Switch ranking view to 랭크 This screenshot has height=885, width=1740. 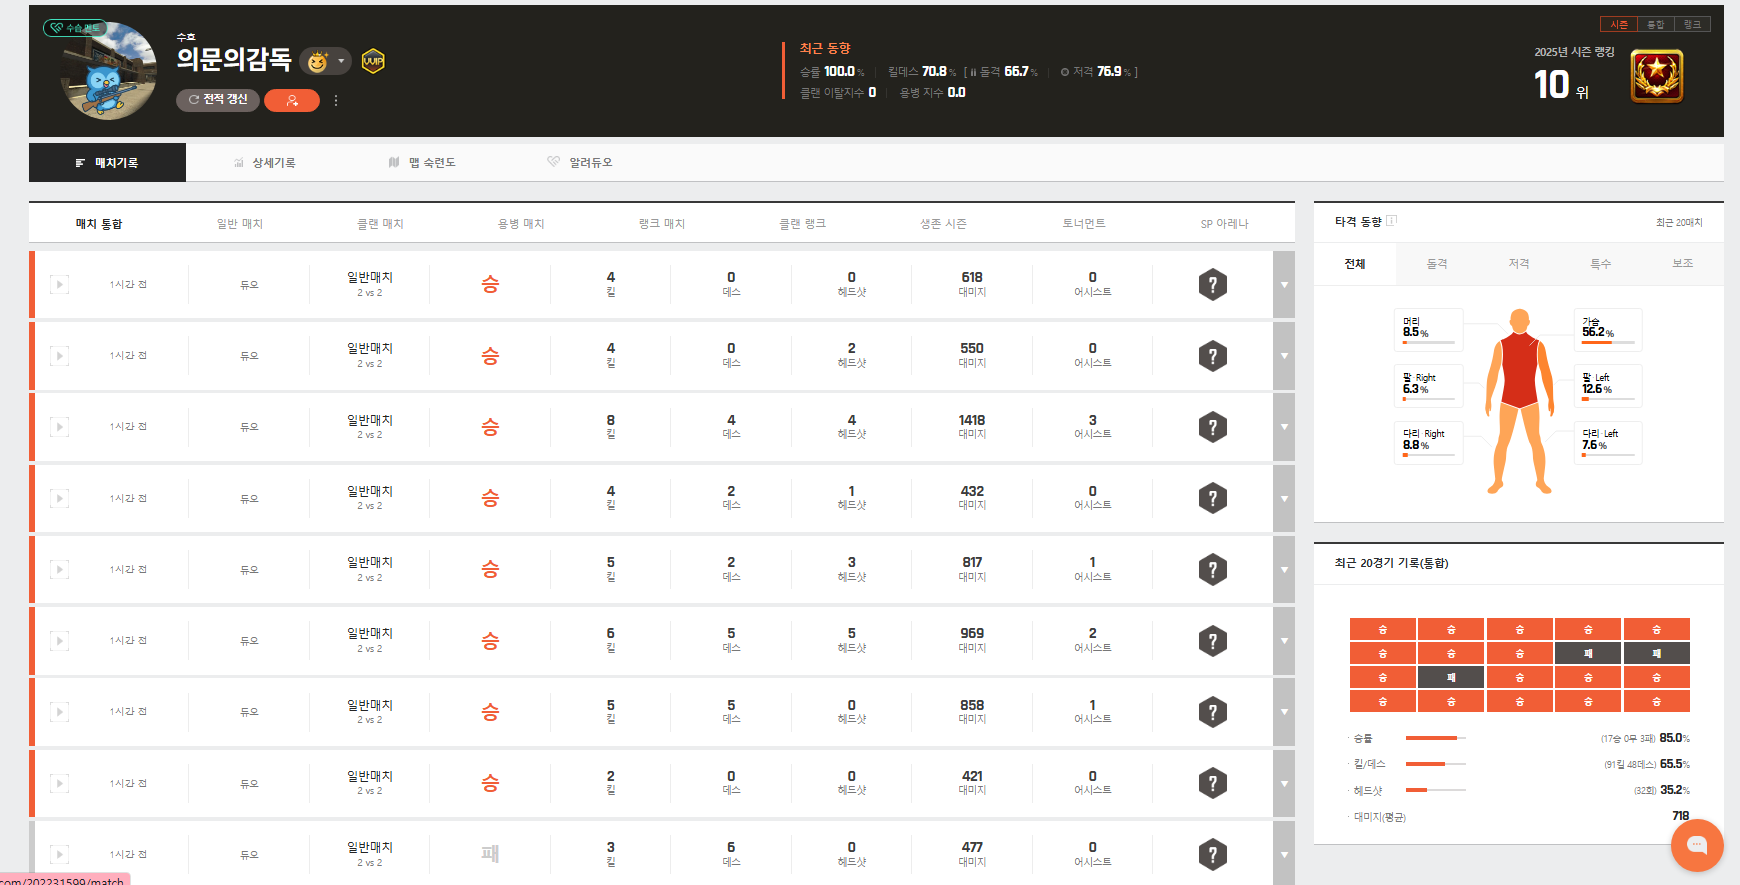[x=1692, y=24]
